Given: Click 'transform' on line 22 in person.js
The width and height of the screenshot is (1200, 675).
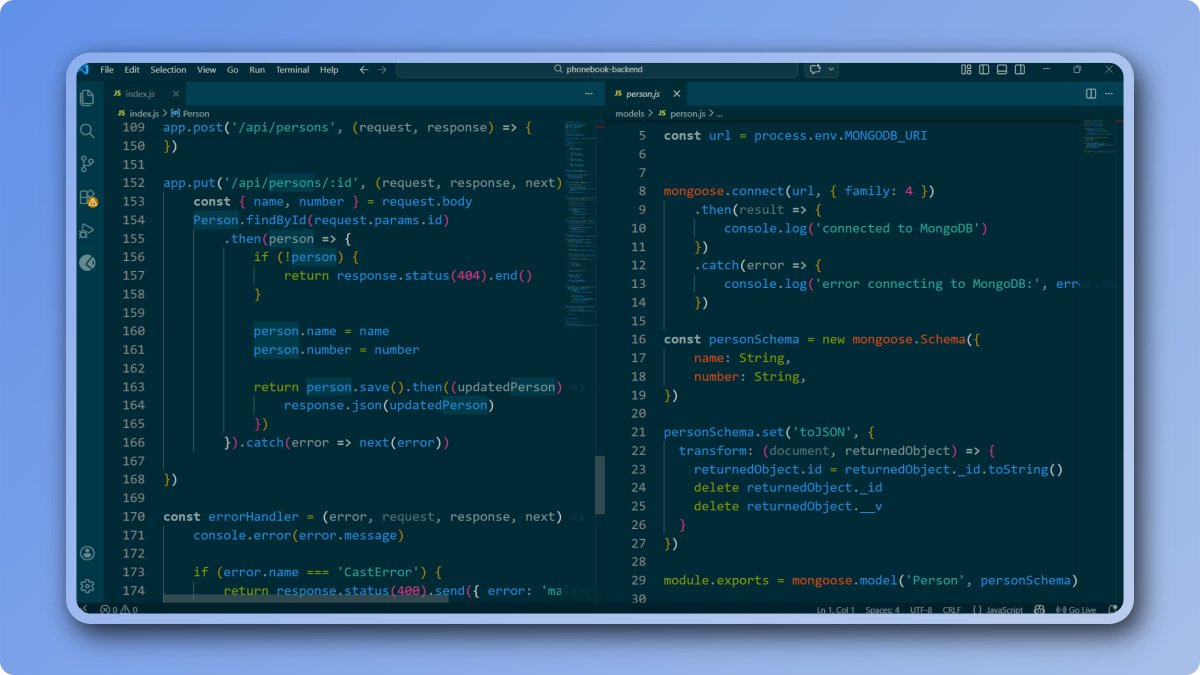Looking at the screenshot, I should [712, 451].
